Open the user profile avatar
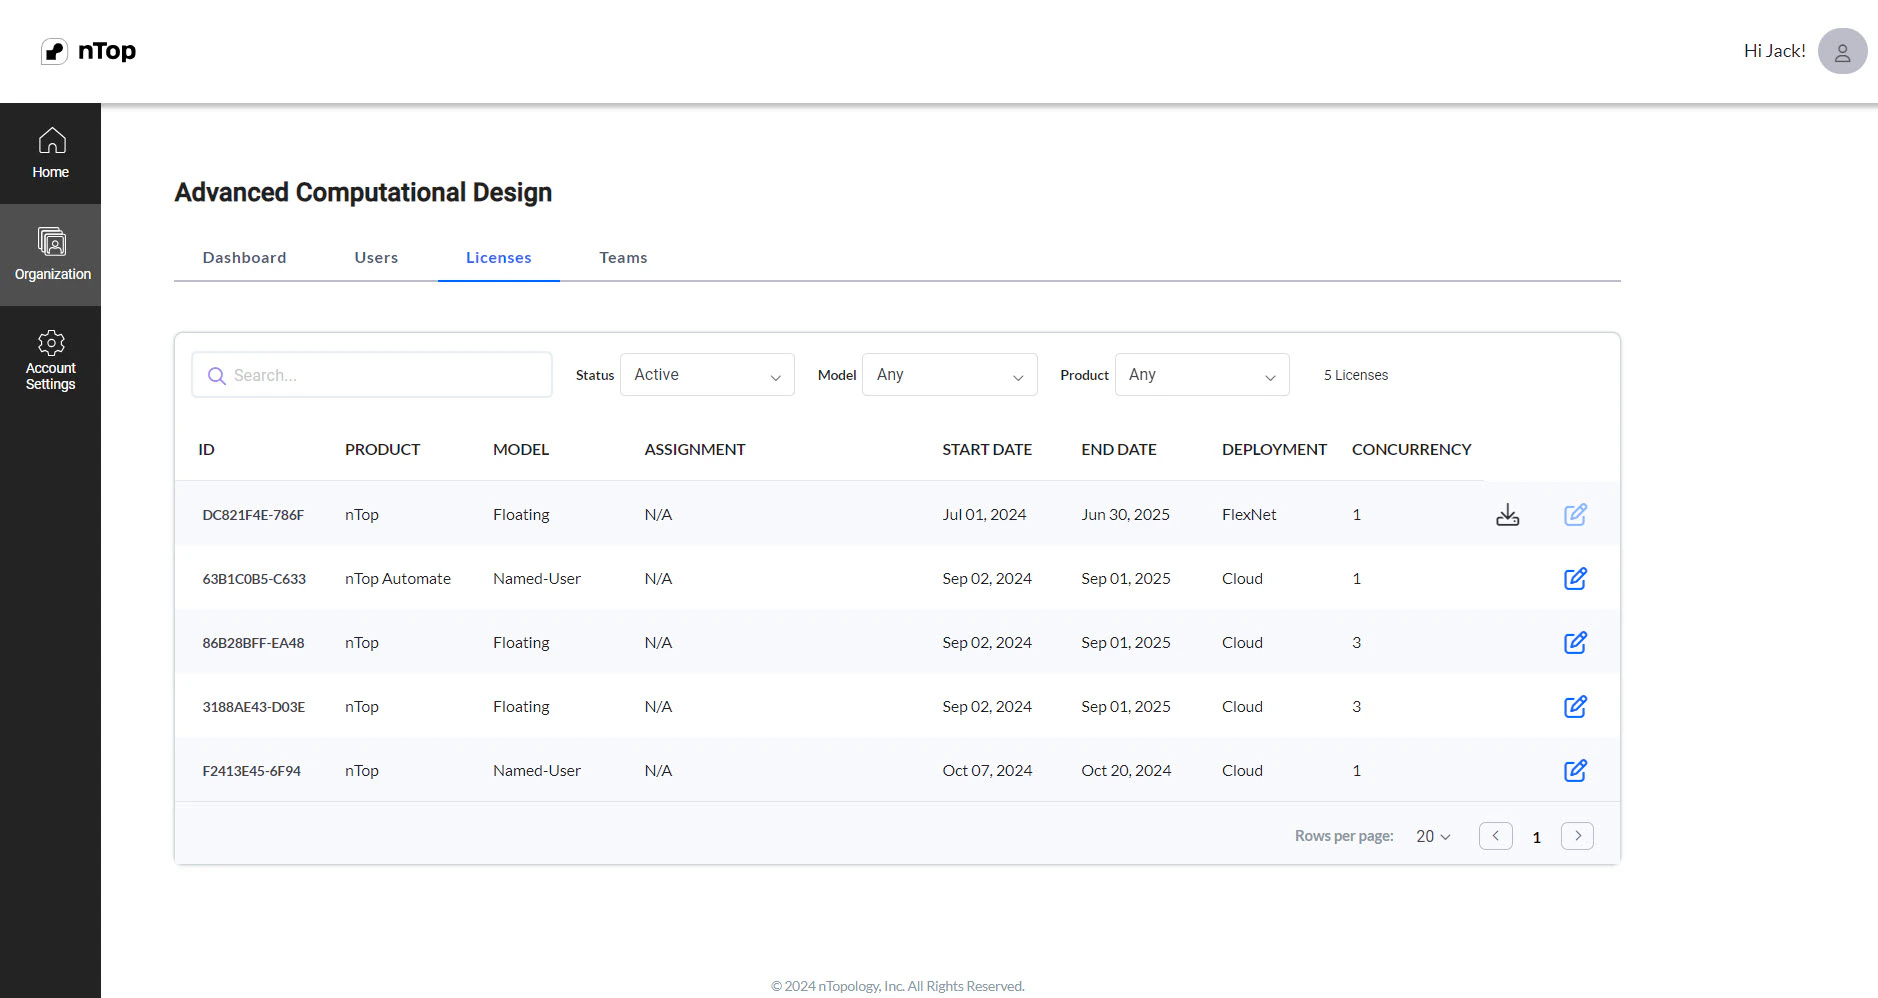 click(1842, 51)
